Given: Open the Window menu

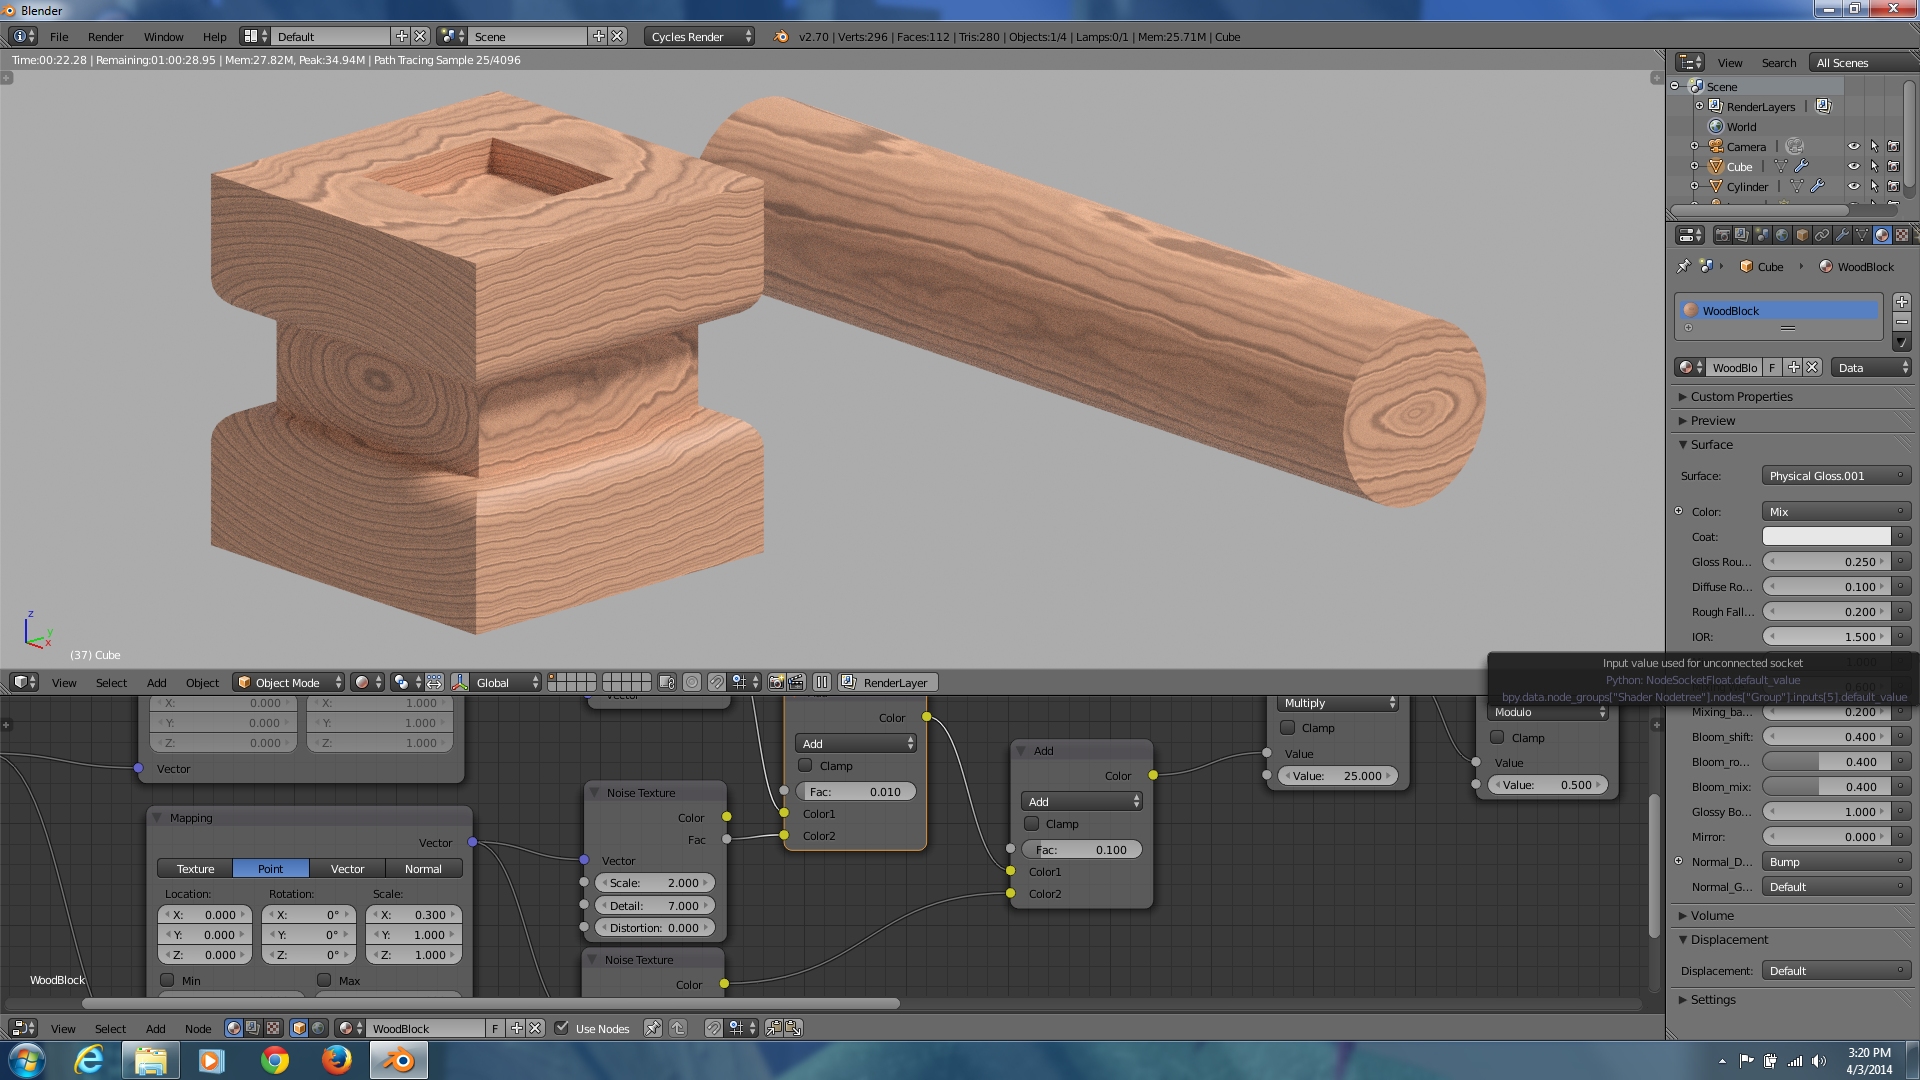Looking at the screenshot, I should point(163,37).
